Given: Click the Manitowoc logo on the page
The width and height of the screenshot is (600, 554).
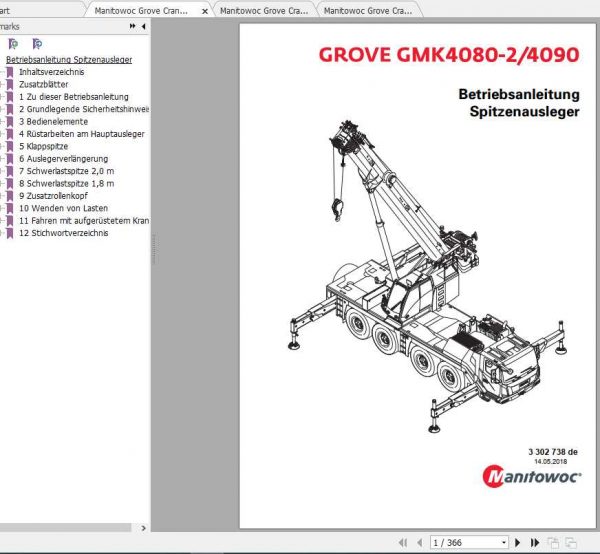Looking at the screenshot, I should [532, 476].
